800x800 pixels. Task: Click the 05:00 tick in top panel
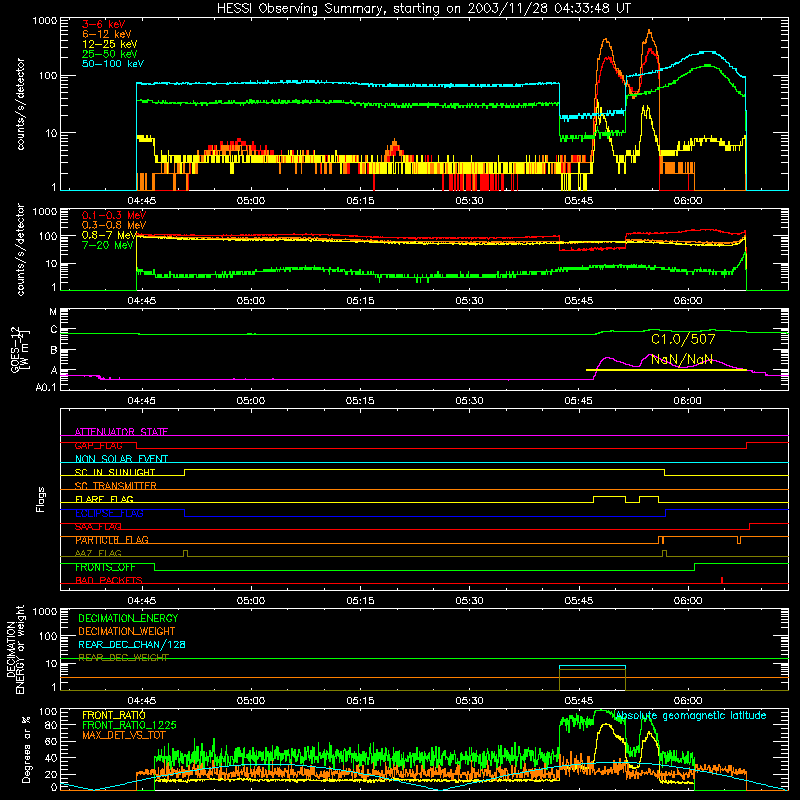coord(251,201)
